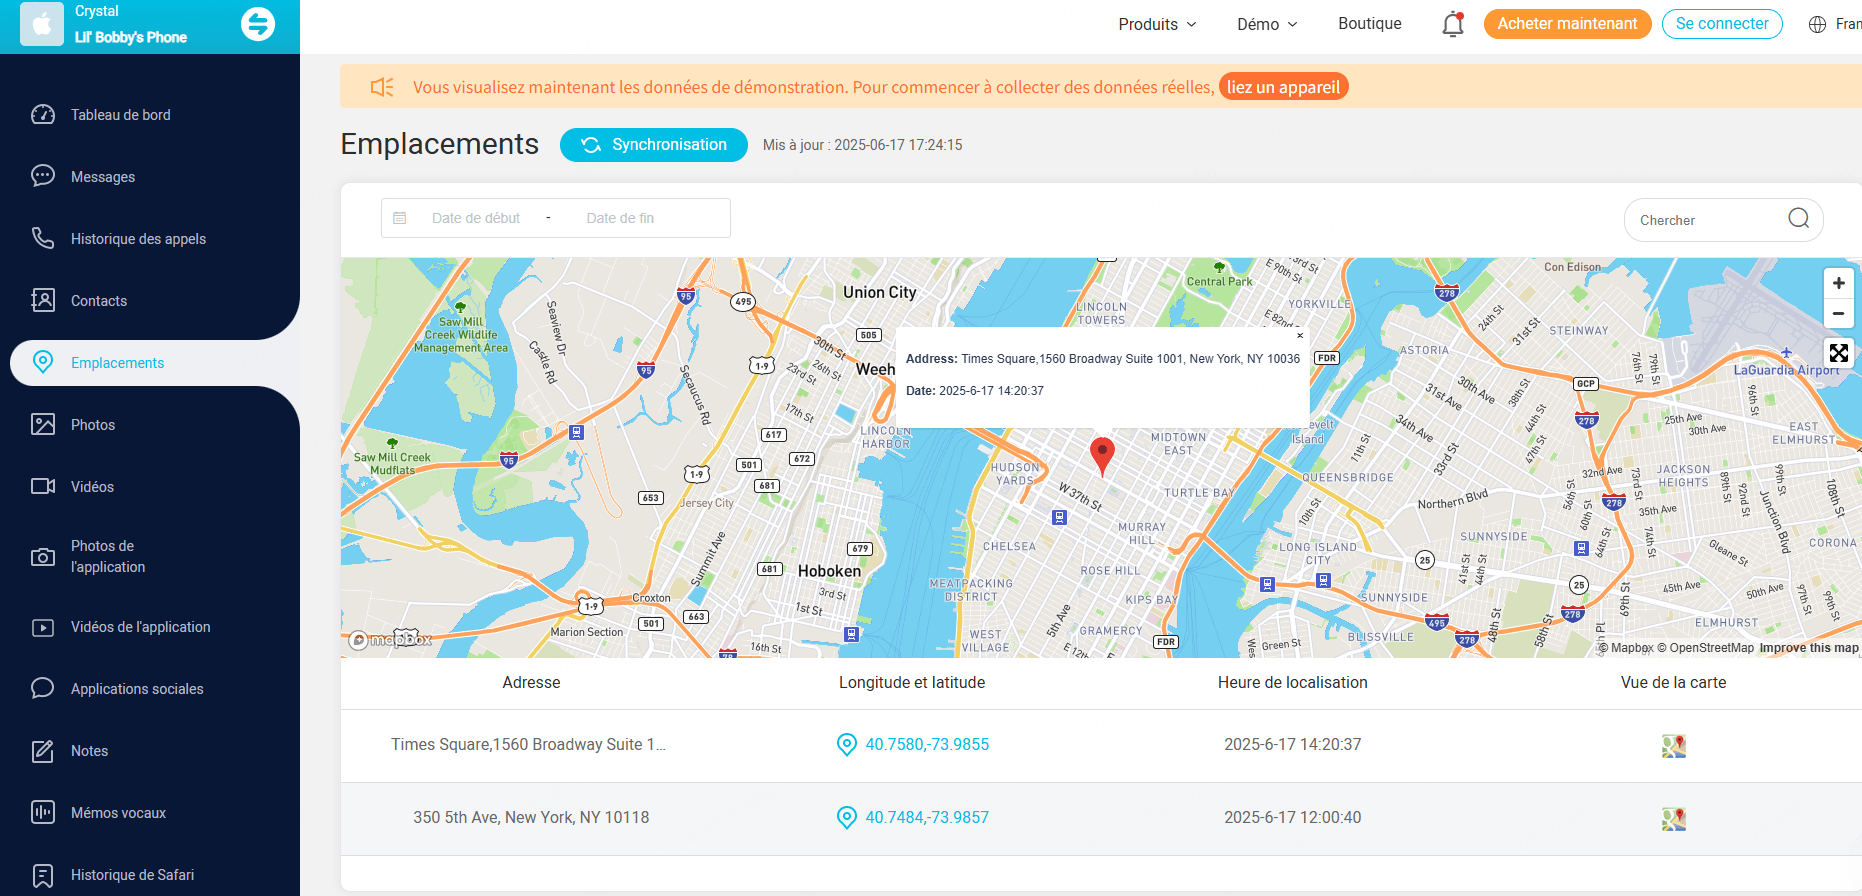Click coordinates 40.7580,-73.9855
The image size is (1862, 896).
927,744
